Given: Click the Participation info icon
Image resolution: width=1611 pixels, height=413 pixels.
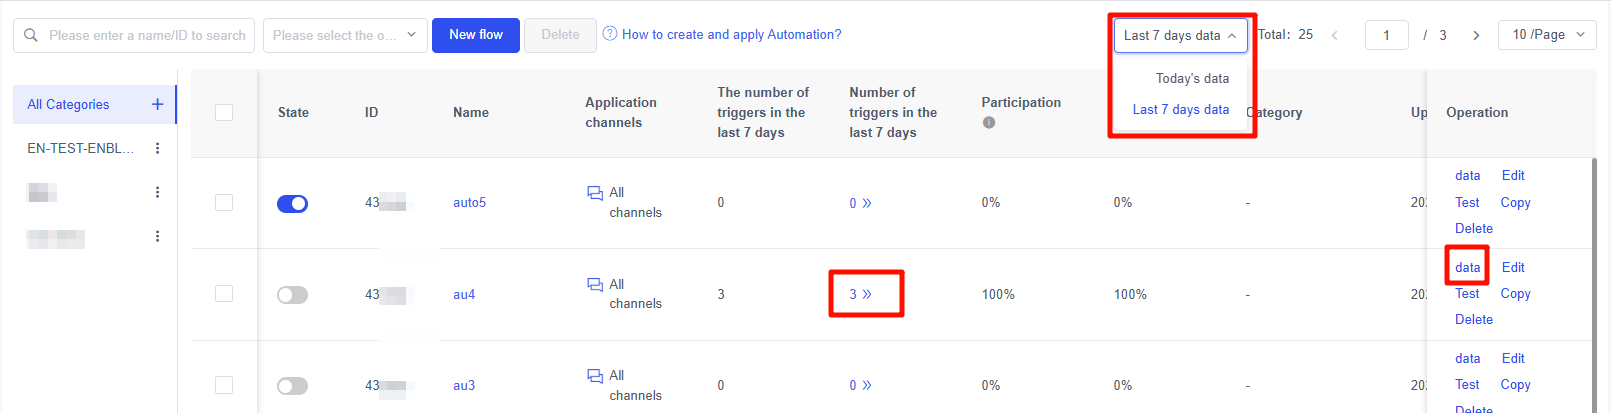Looking at the screenshot, I should click(x=989, y=123).
